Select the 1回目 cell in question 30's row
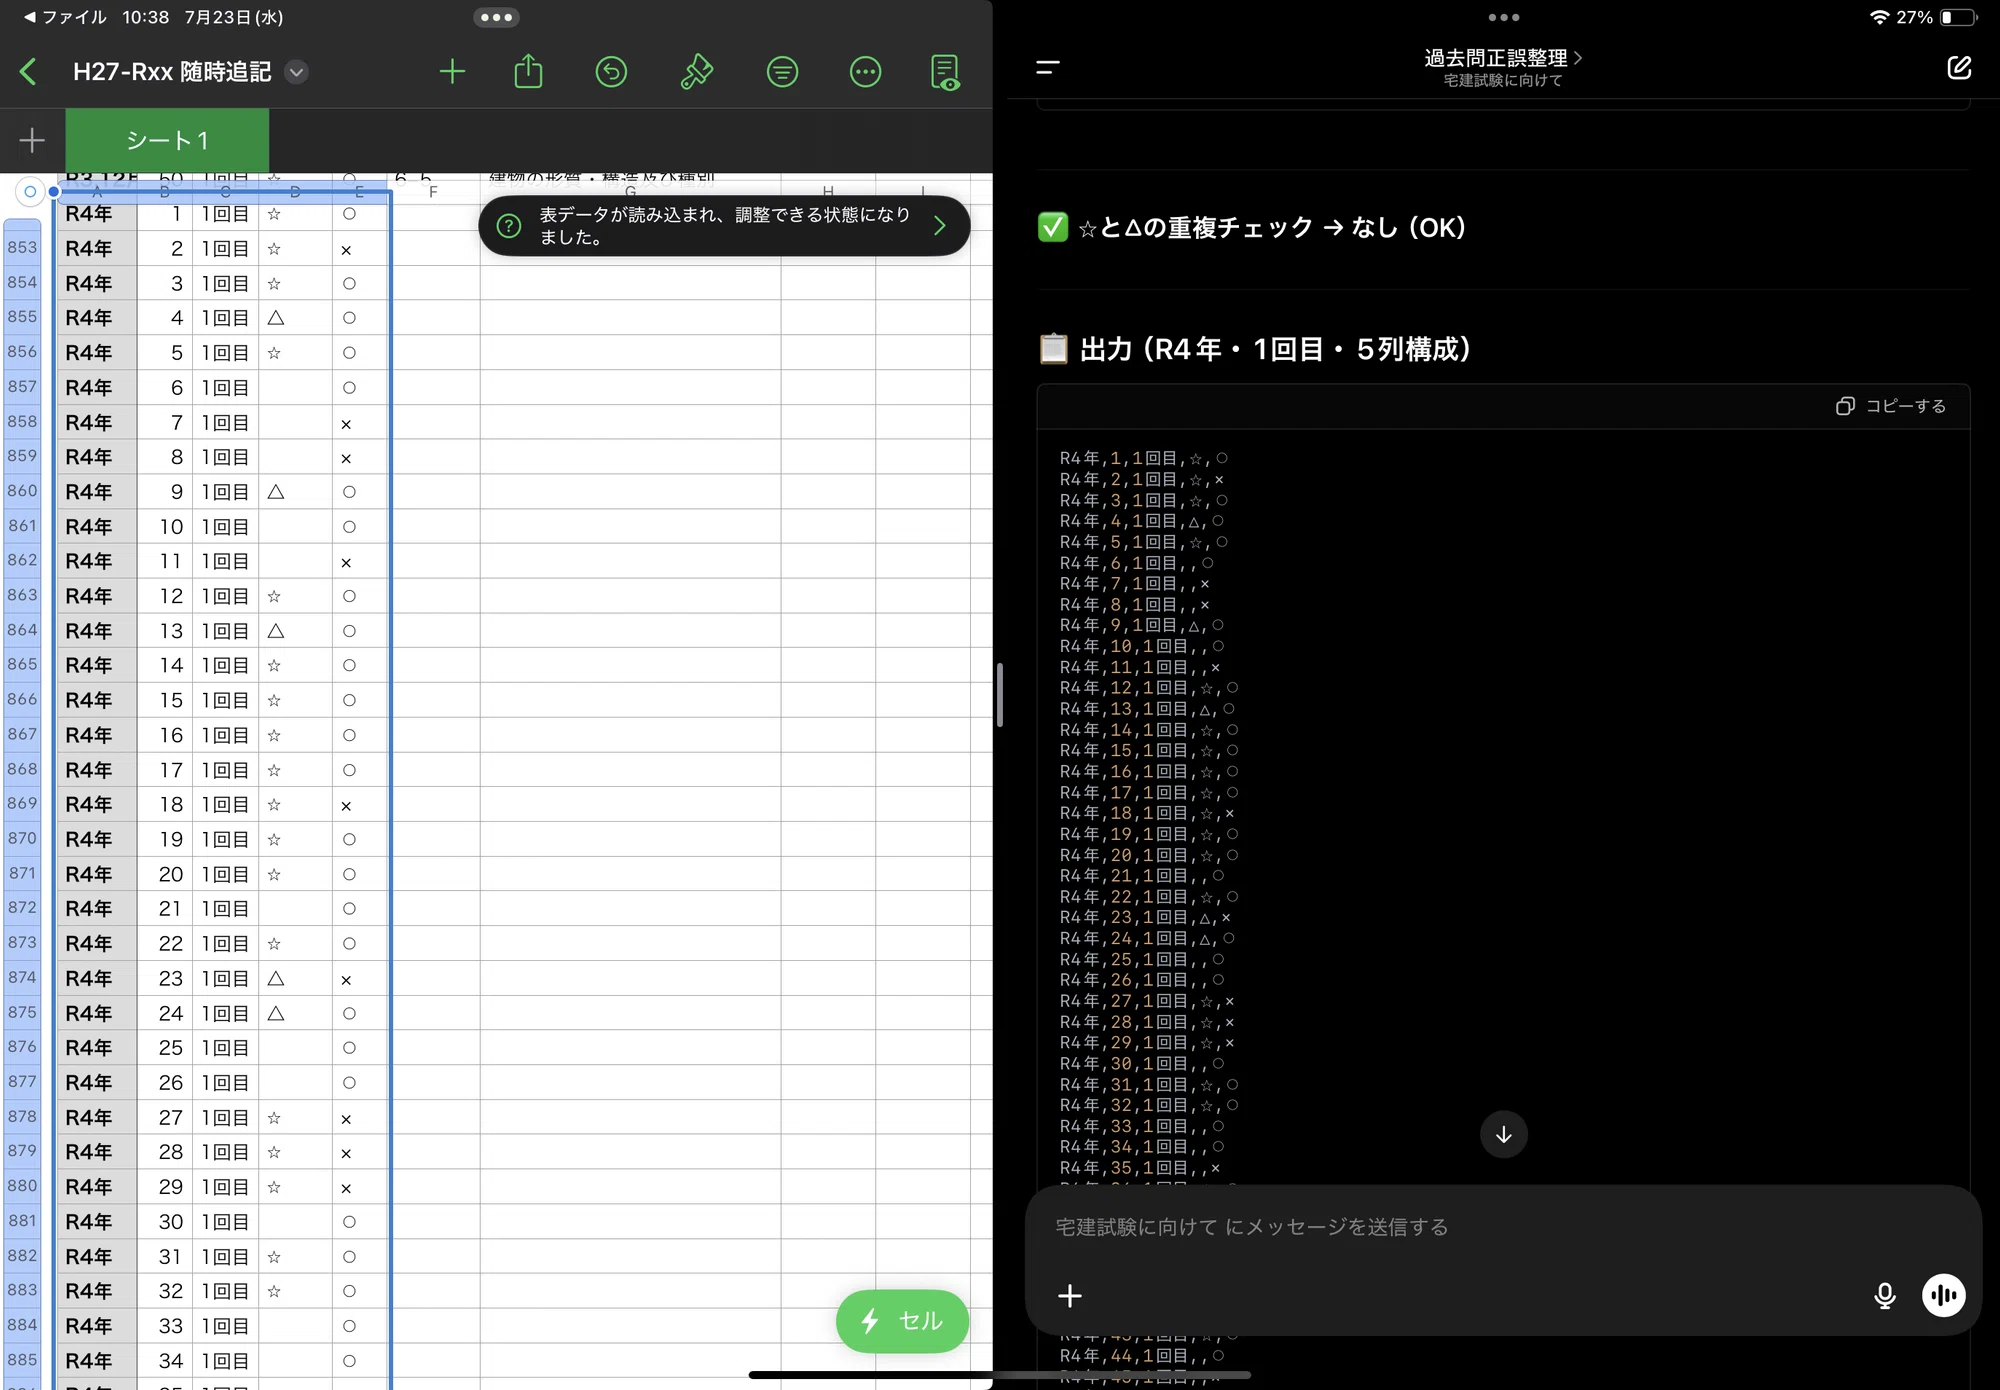This screenshot has width=2000, height=1390. pos(225,1222)
